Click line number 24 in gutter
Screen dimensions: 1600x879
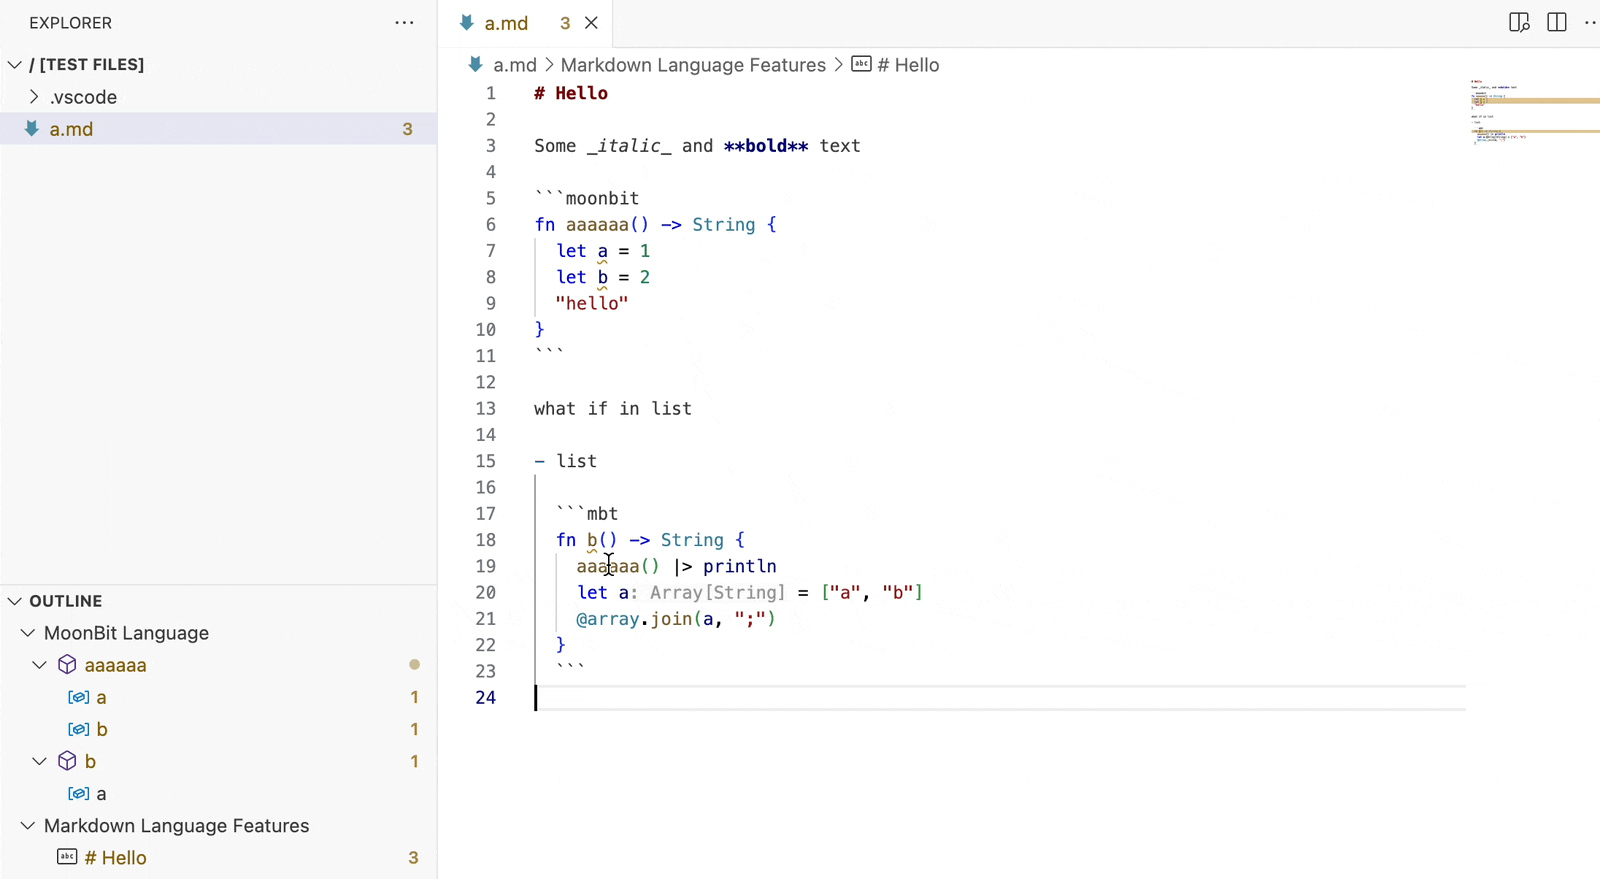pos(485,698)
